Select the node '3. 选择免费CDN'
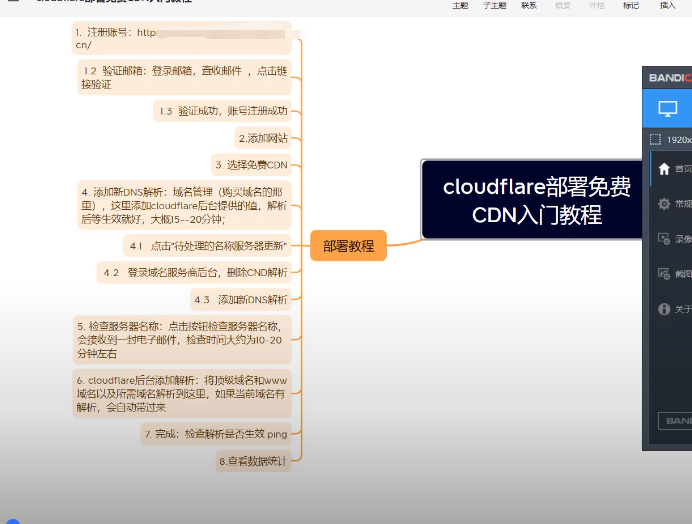692x524 pixels. pyautogui.click(x=251, y=165)
